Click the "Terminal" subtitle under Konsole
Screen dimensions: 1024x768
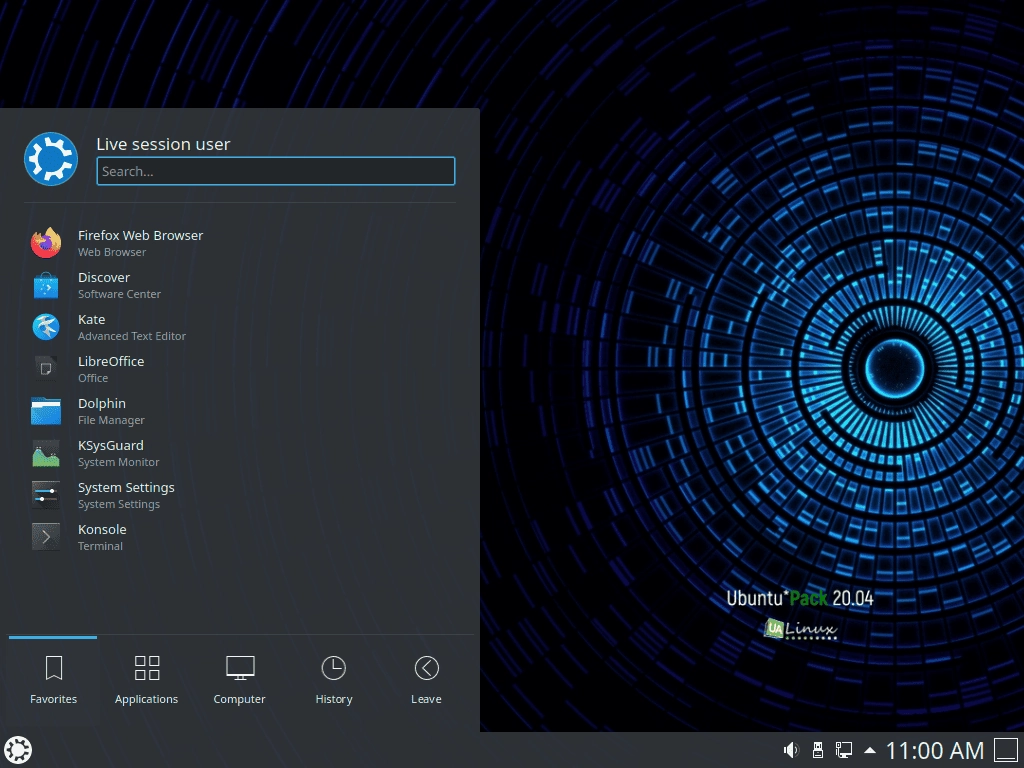point(101,546)
